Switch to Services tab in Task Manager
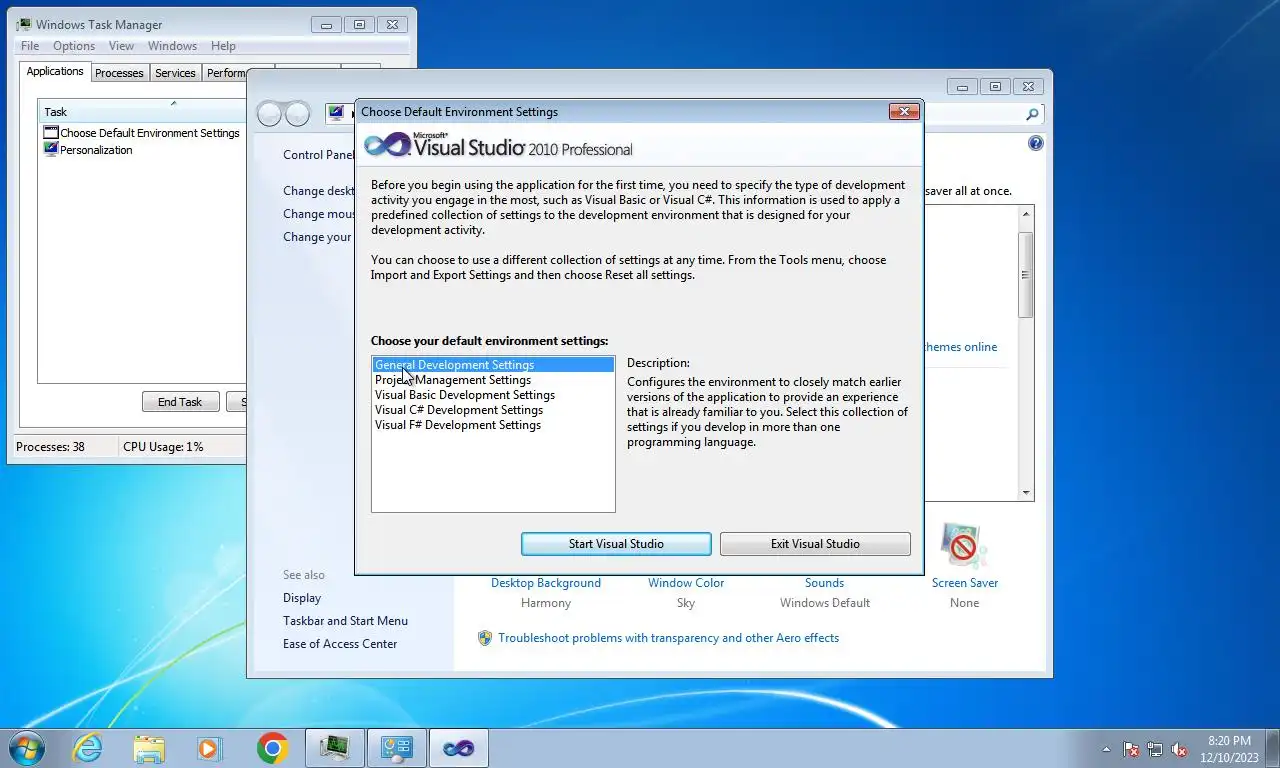 coord(175,73)
